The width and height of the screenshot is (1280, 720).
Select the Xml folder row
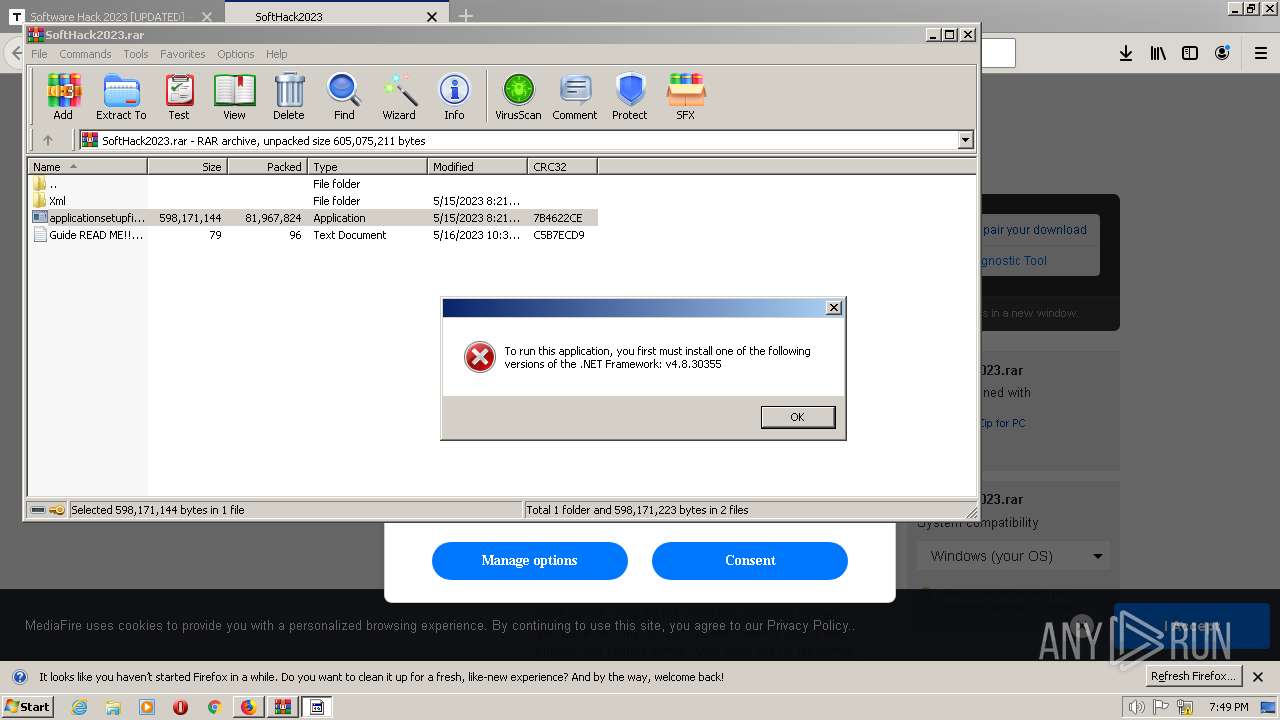[x=313, y=201]
